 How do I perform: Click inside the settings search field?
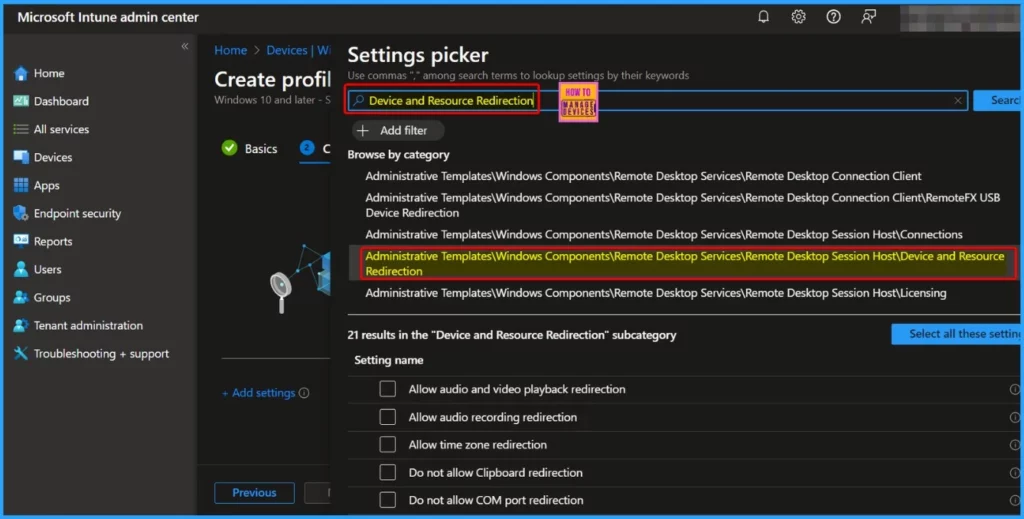[657, 101]
